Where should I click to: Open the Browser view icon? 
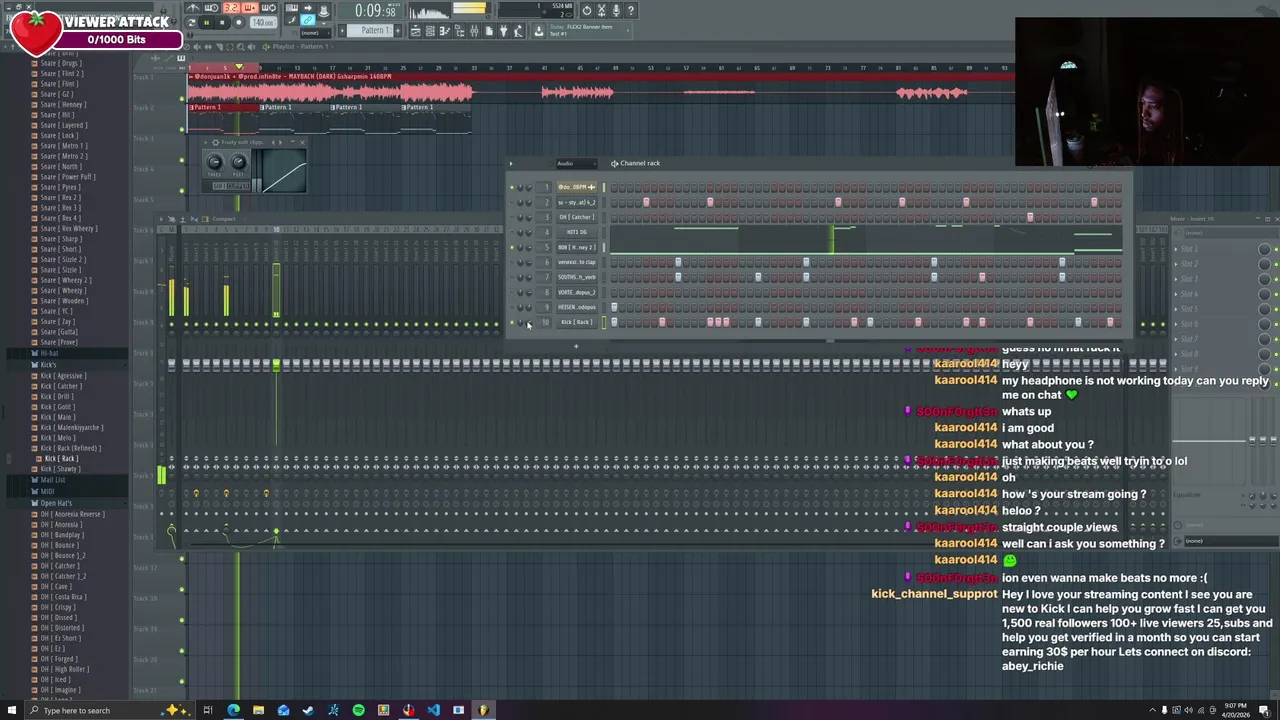(x=458, y=31)
